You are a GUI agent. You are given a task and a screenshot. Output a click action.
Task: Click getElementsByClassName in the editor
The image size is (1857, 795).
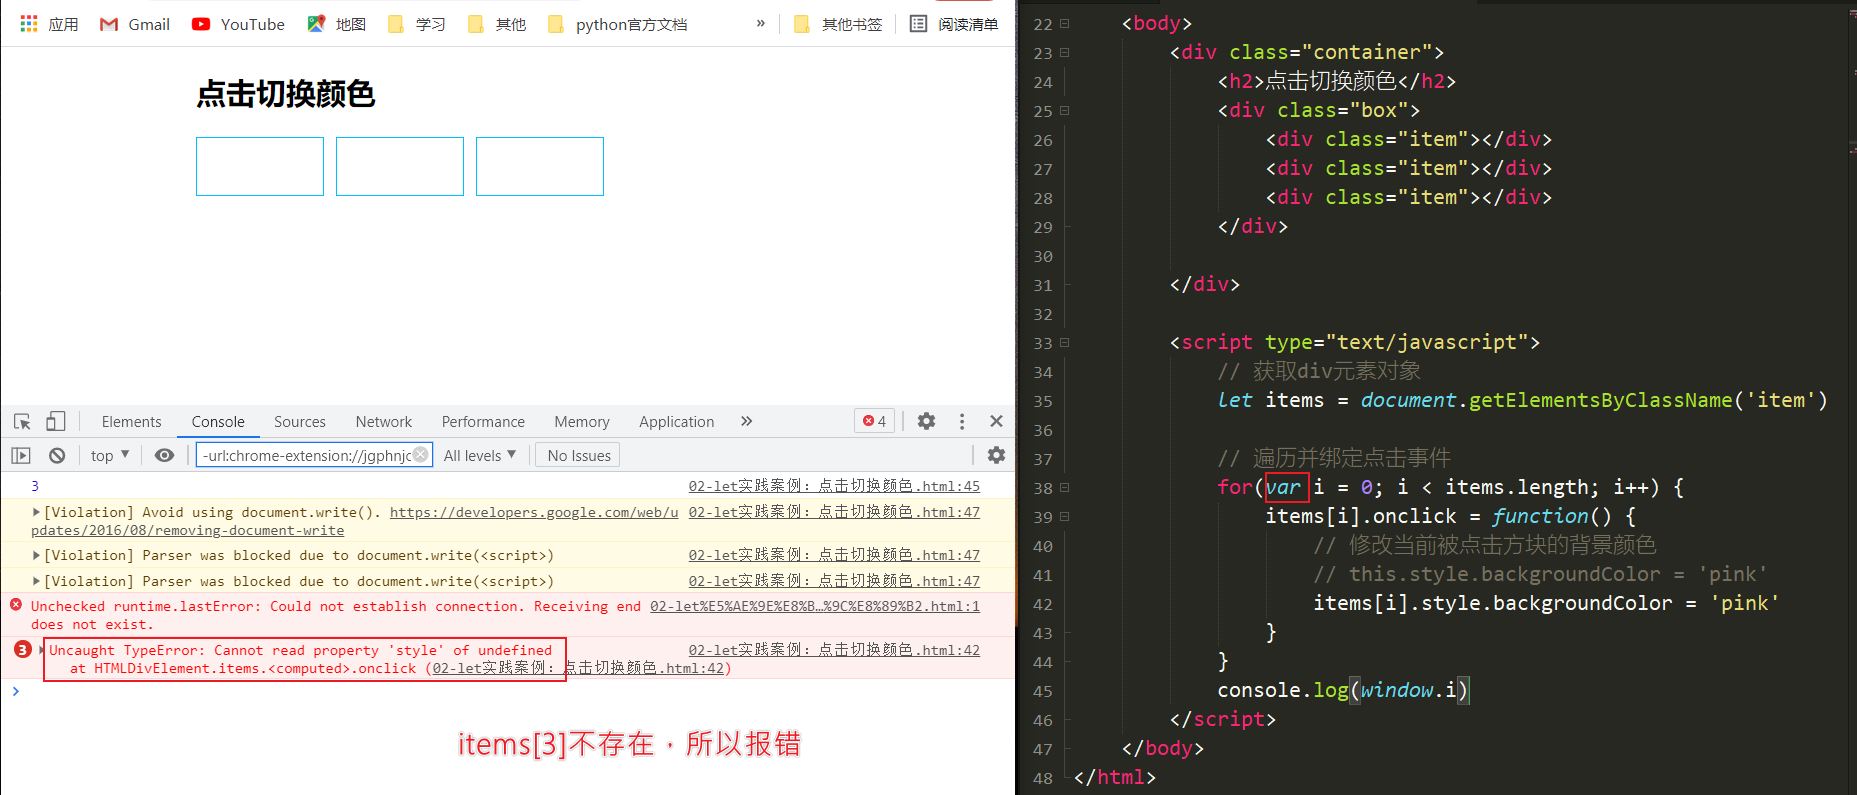[x=1600, y=400]
